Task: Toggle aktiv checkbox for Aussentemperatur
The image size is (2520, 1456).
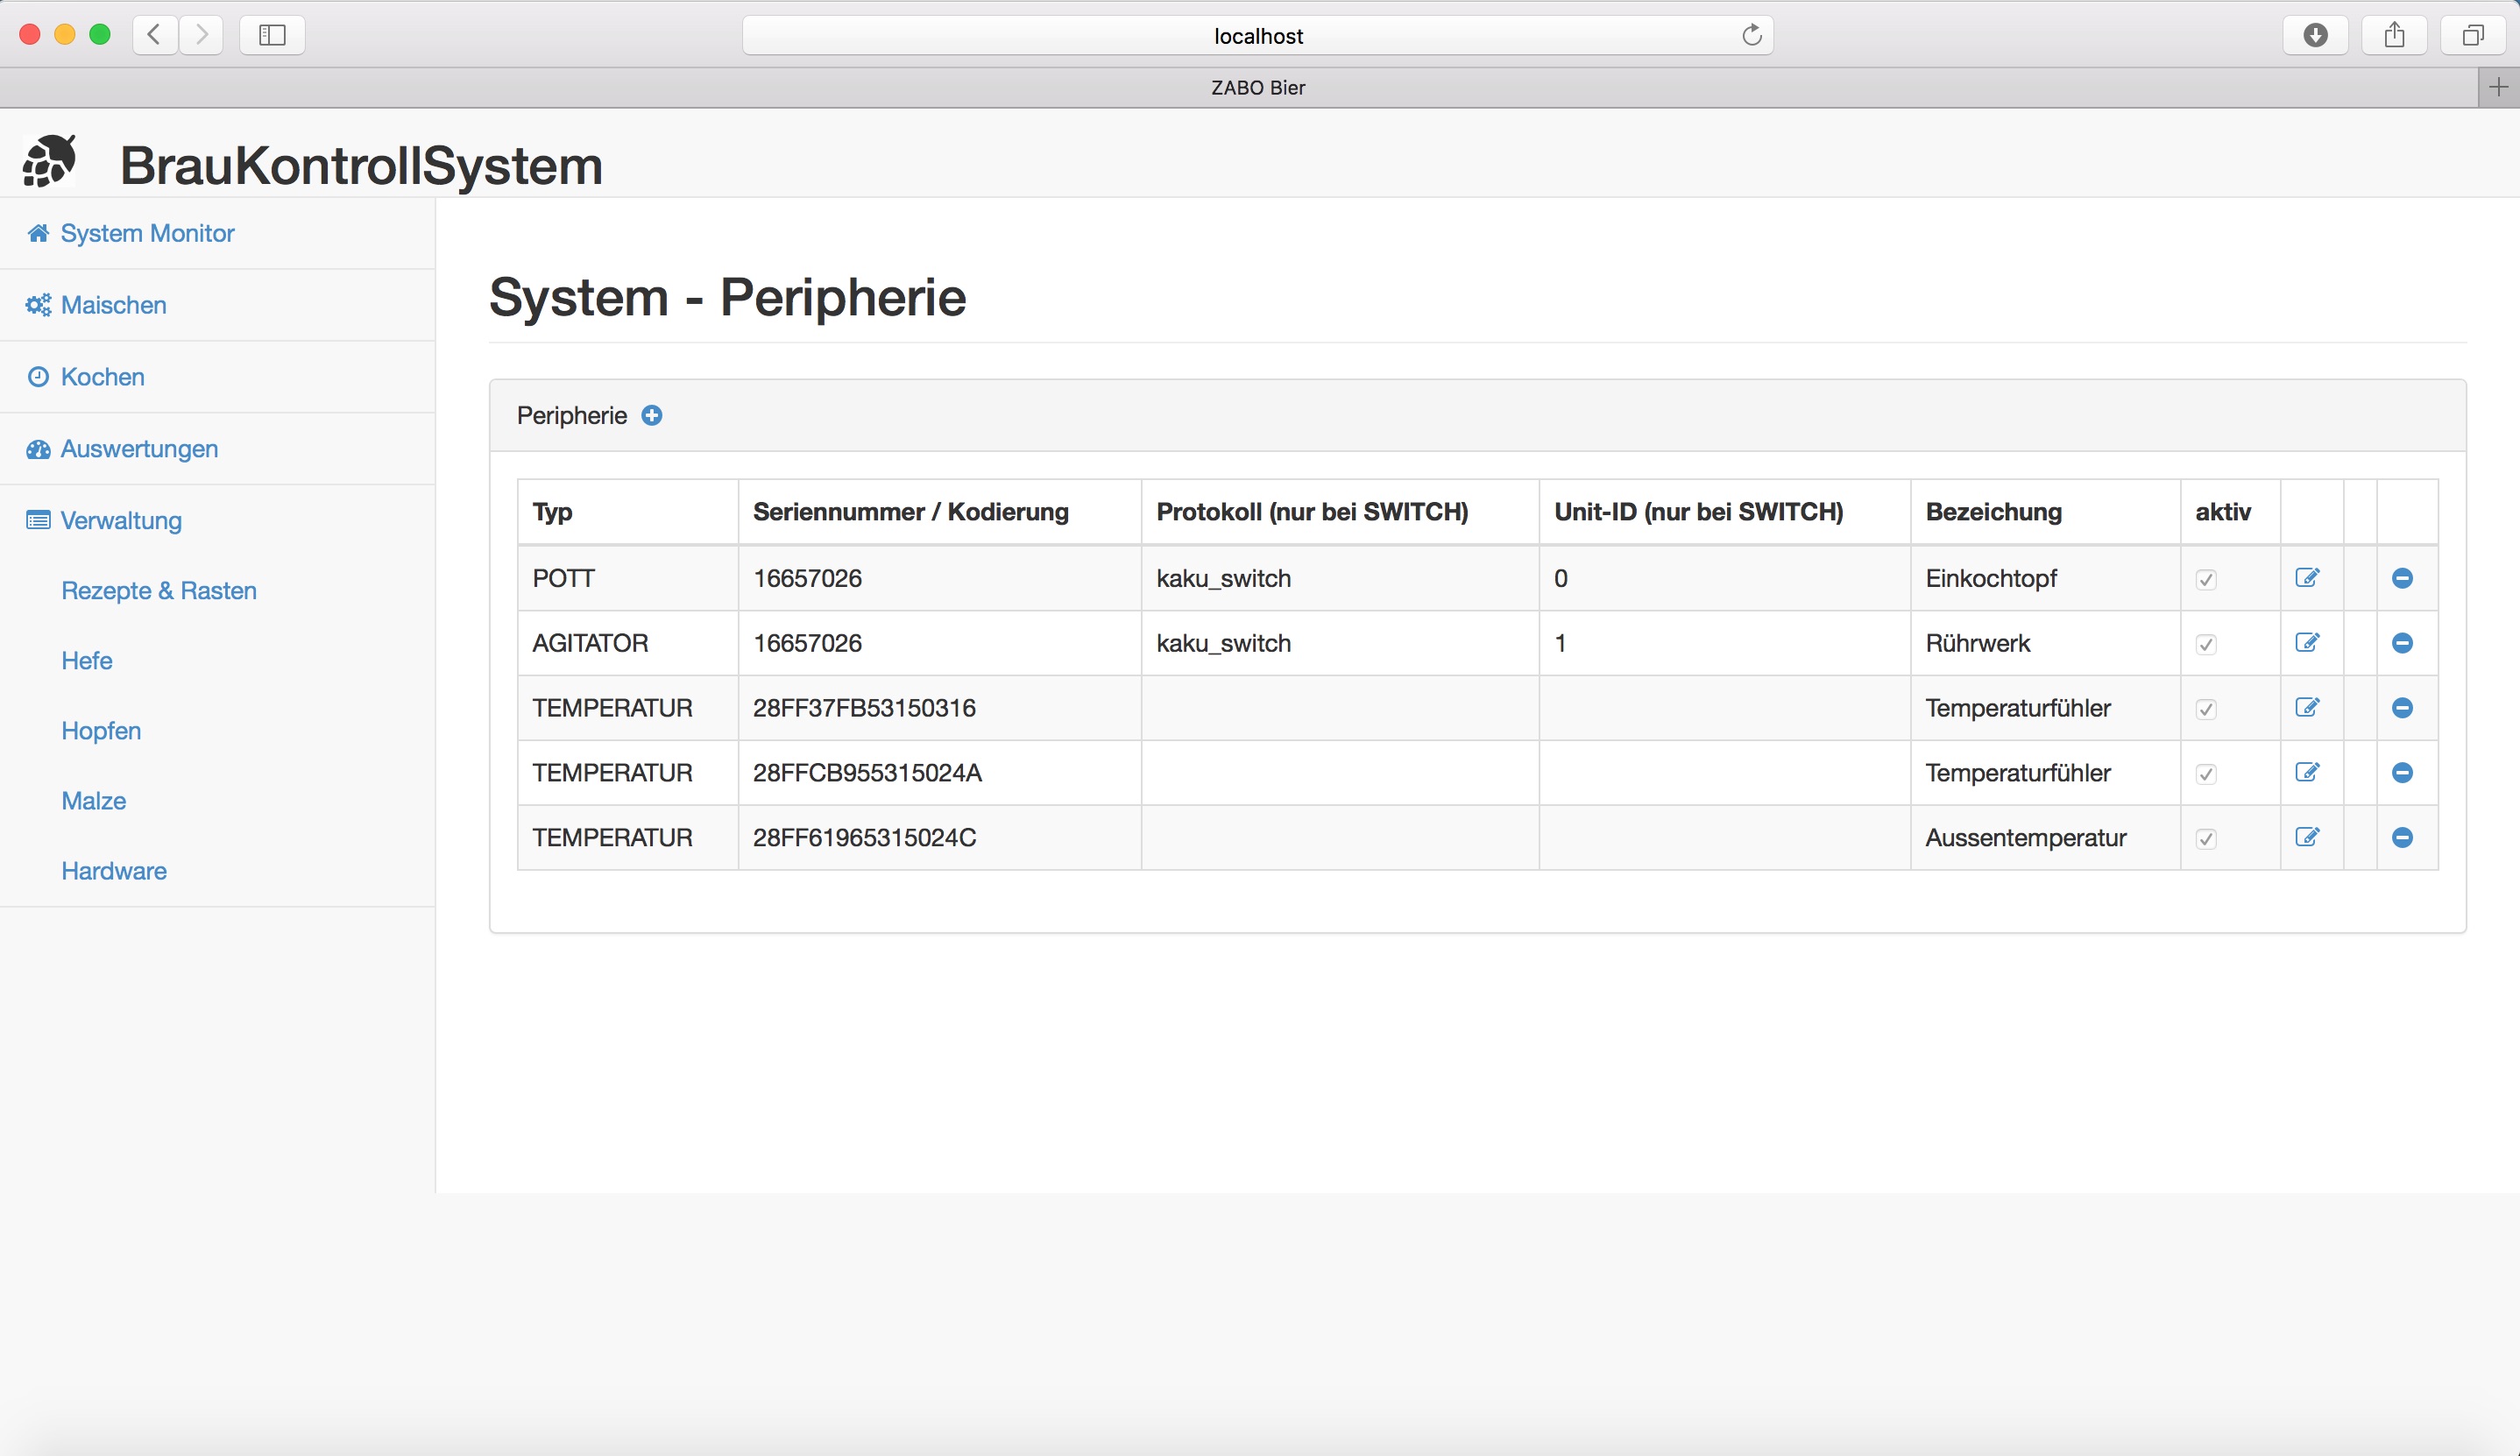Action: pyautogui.click(x=2206, y=839)
